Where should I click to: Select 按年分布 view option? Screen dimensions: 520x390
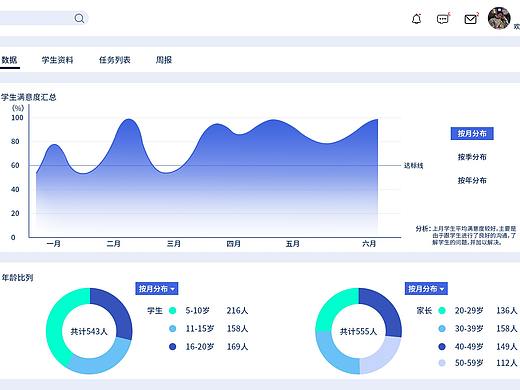(472, 180)
